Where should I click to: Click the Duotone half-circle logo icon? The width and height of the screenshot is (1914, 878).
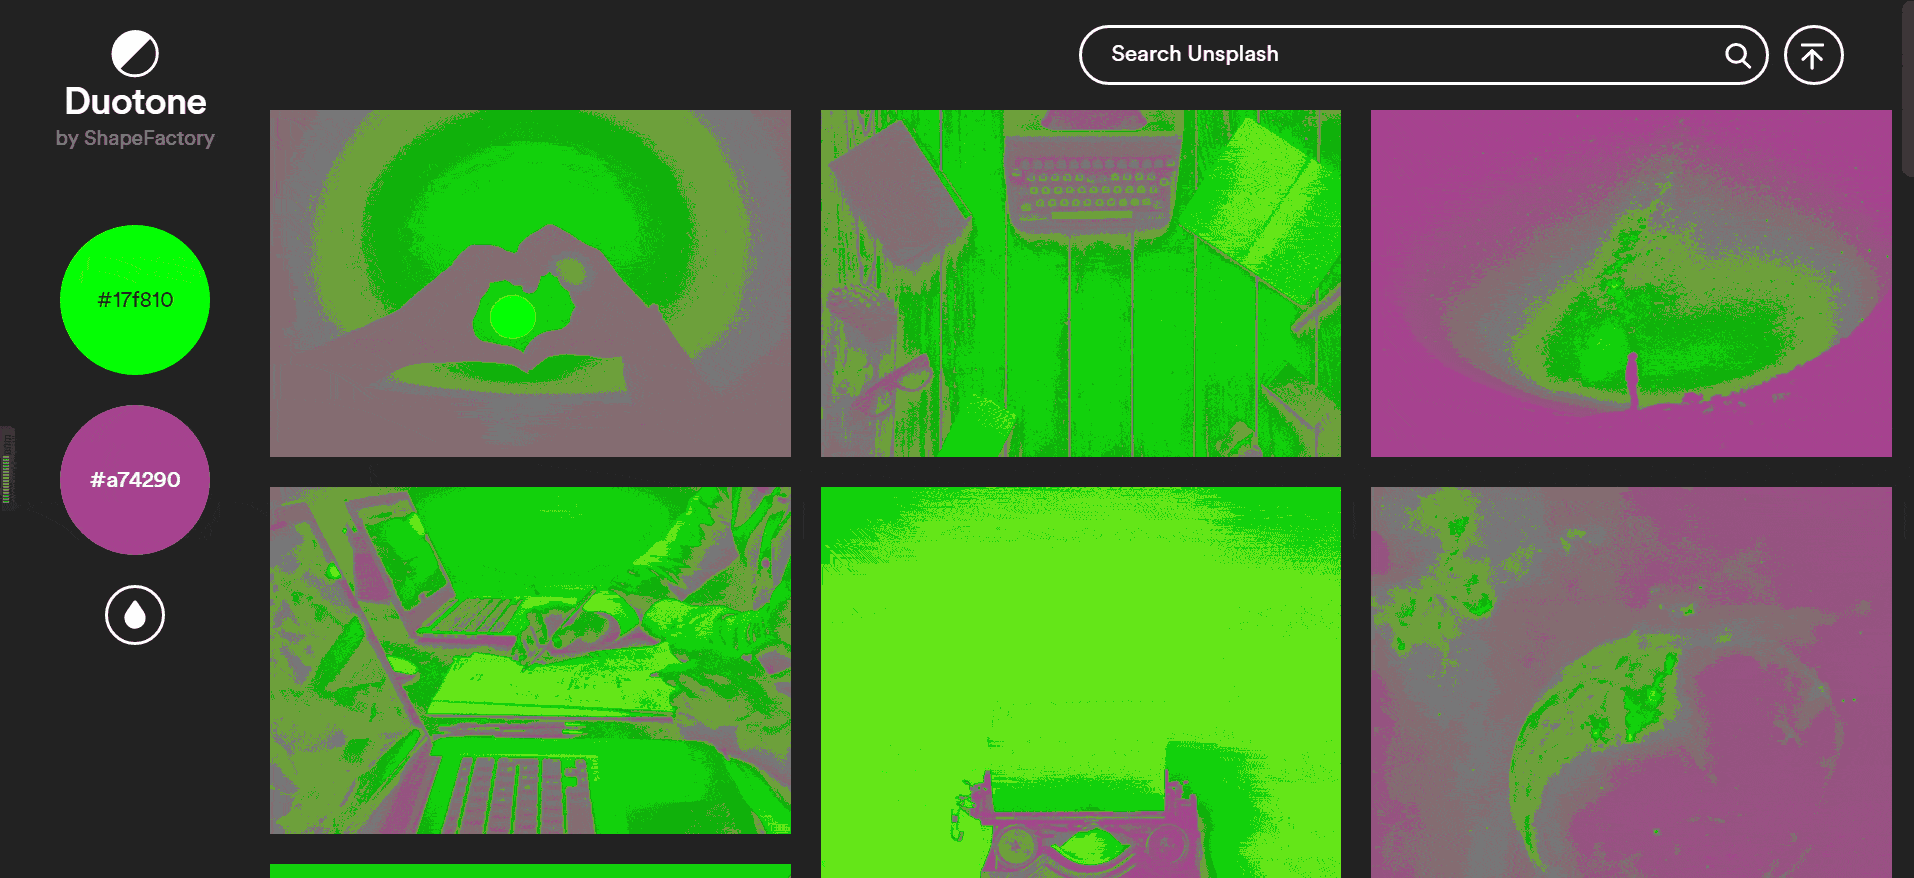click(135, 53)
